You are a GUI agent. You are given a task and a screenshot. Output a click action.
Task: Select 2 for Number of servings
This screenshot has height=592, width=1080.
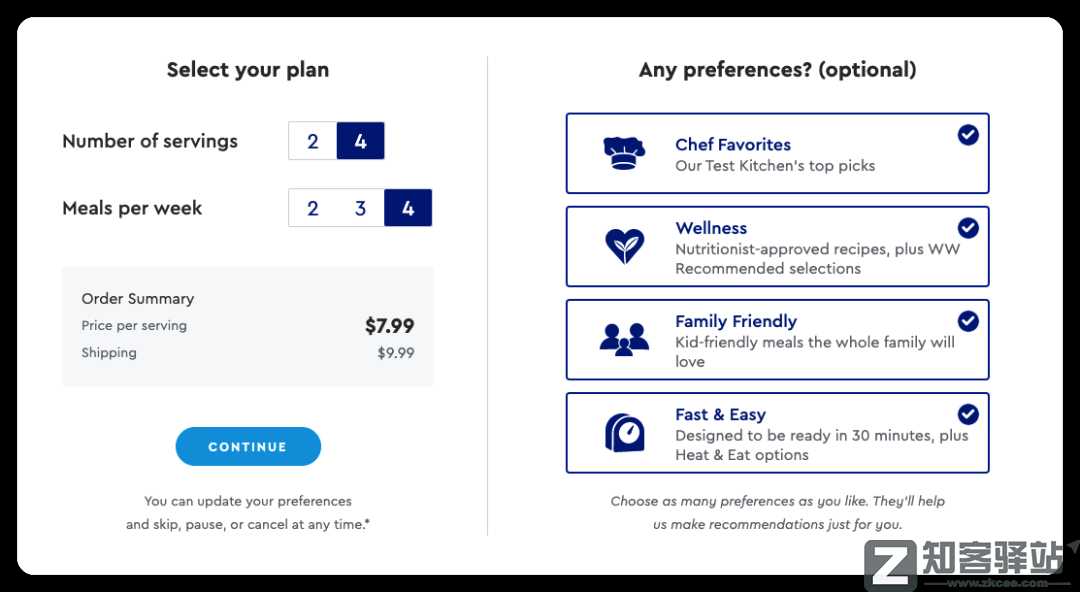313,141
